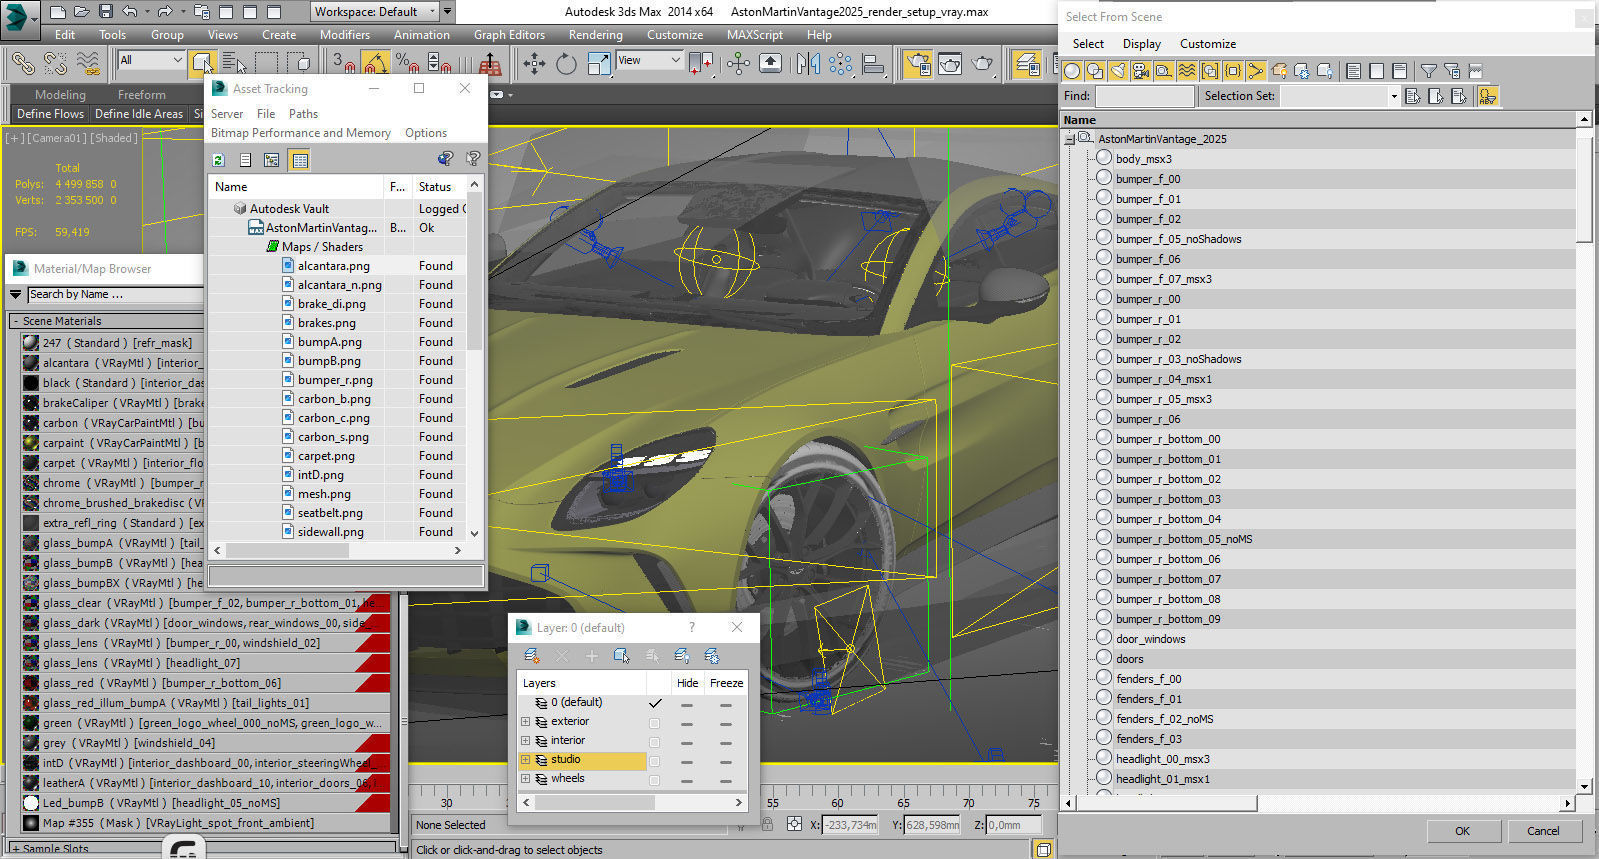Toggle the studio layer current checkbox

tap(654, 760)
